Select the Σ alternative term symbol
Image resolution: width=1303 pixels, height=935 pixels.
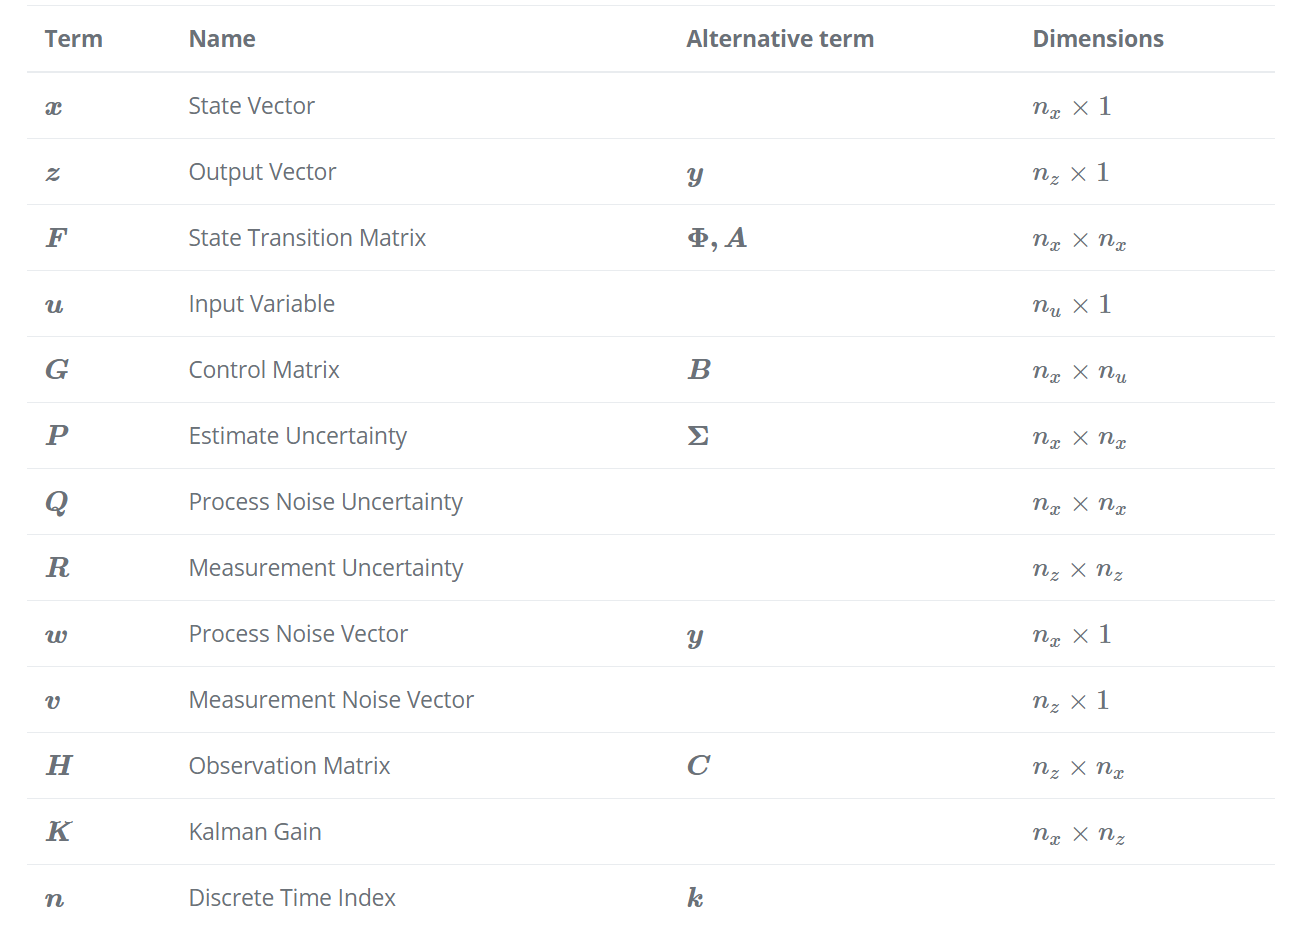[698, 436]
